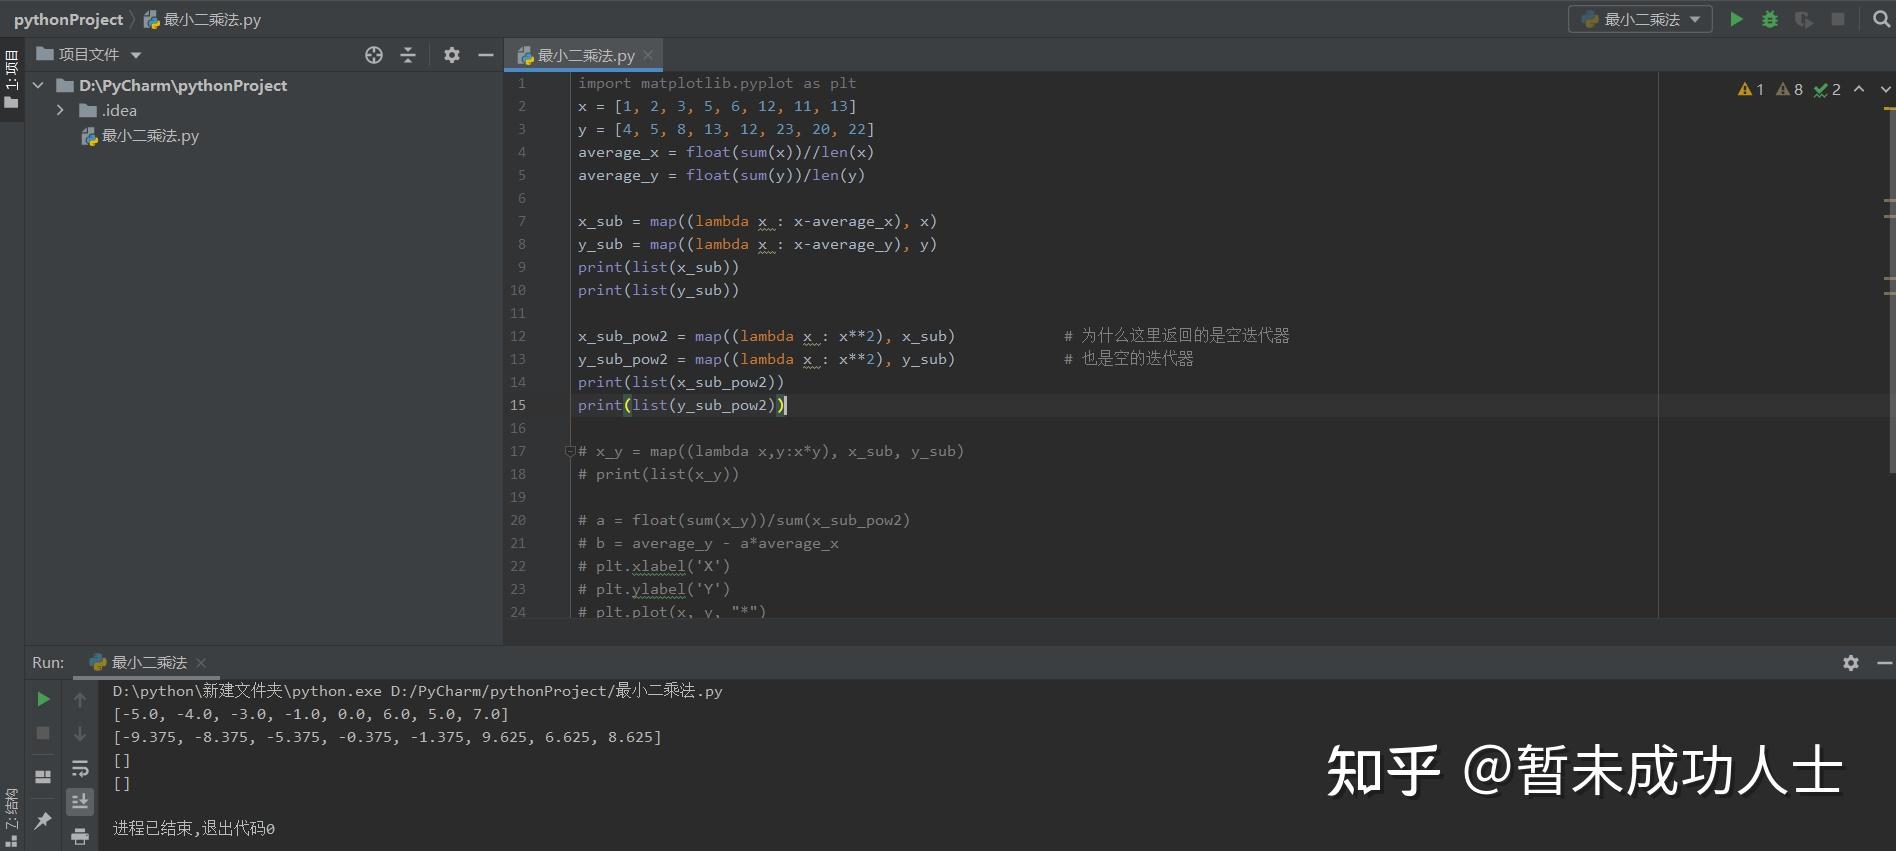Run the script with the top toolbar play button

1736,19
